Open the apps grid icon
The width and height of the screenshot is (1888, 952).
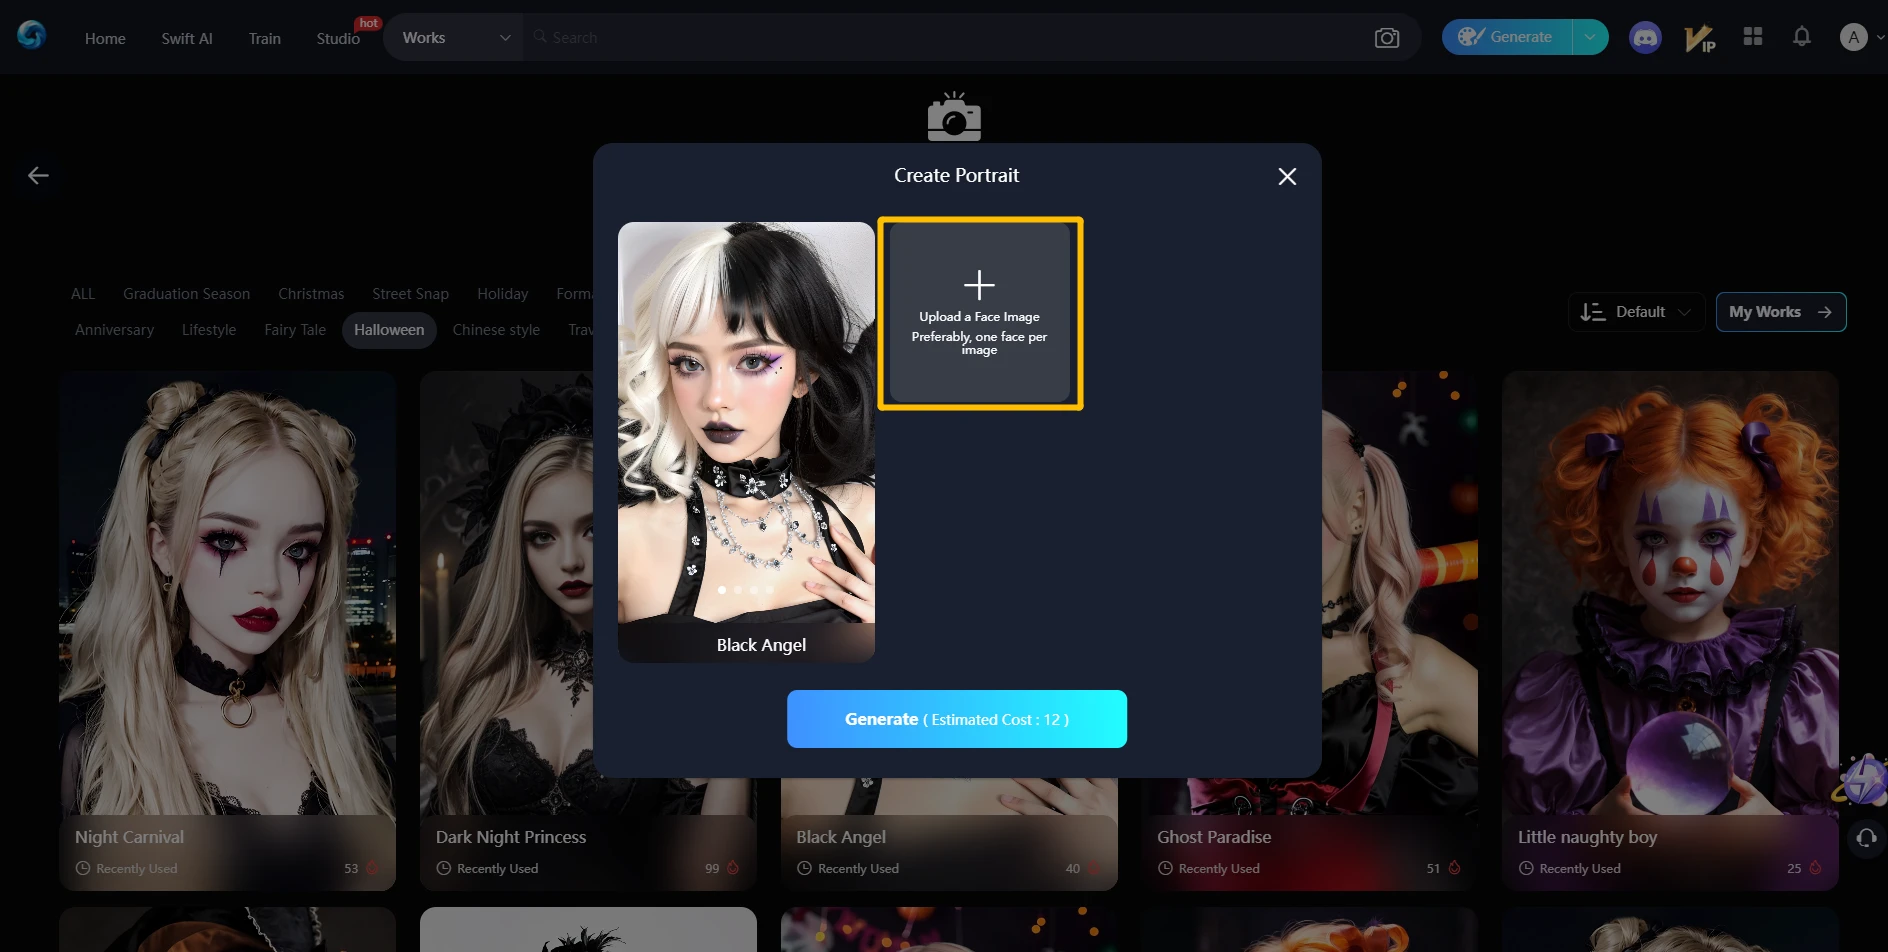(x=1753, y=36)
